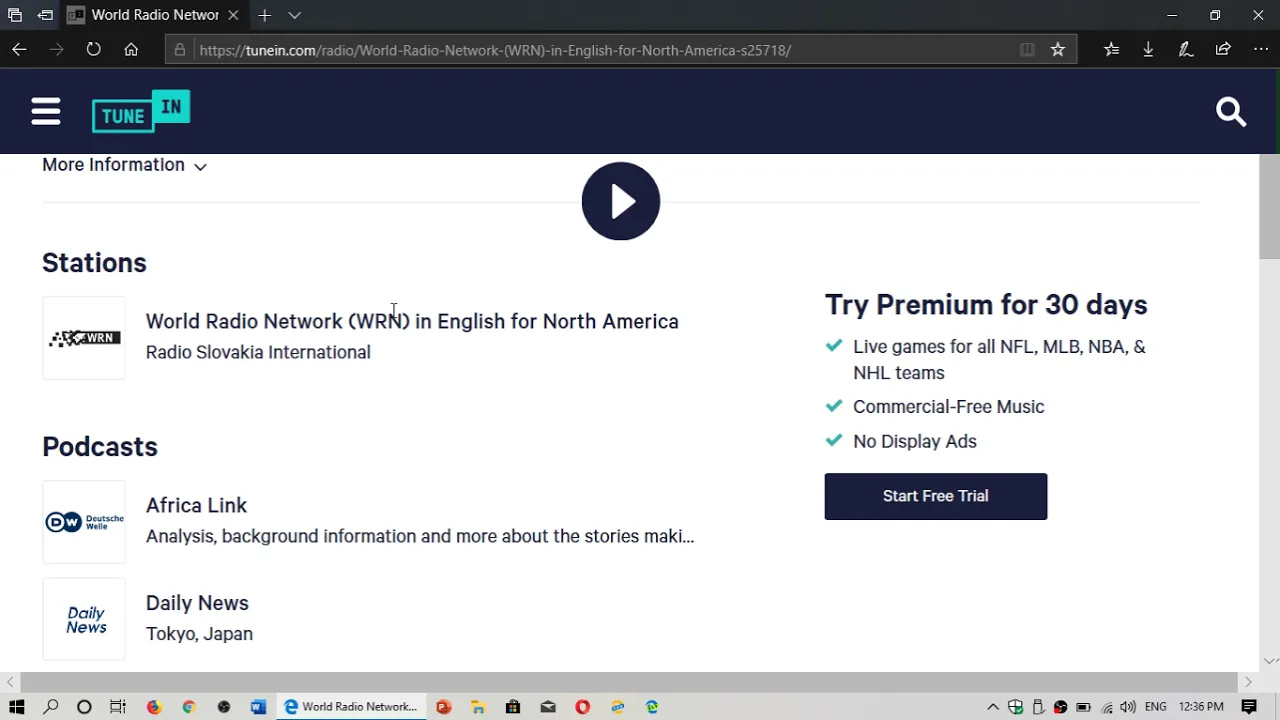Start the Premium free trial
1280x720 pixels.
[x=936, y=496]
